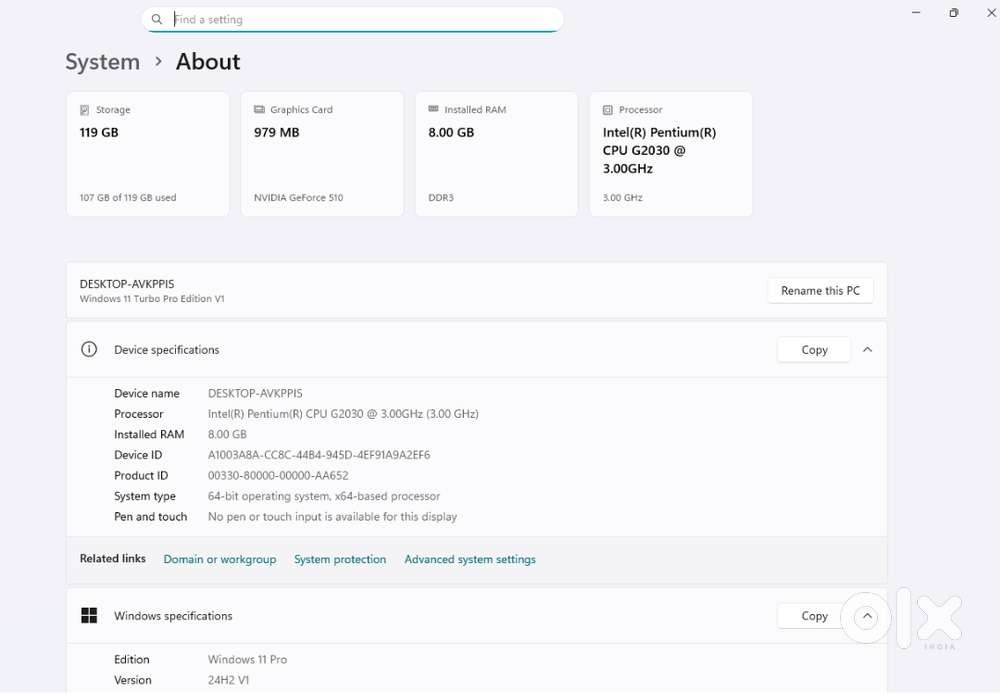The width and height of the screenshot is (1000, 693).
Task: Click the Storage card icon
Action: click(85, 110)
